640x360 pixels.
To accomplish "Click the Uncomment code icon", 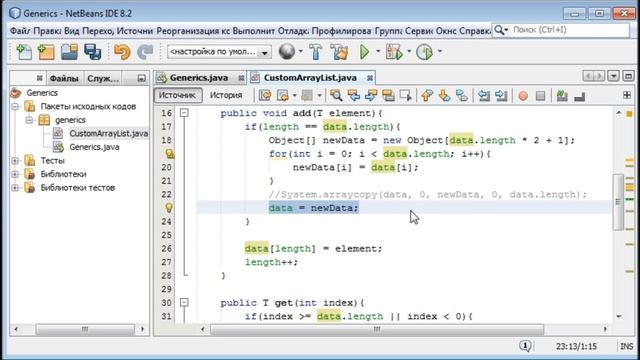I will [x=580, y=96].
